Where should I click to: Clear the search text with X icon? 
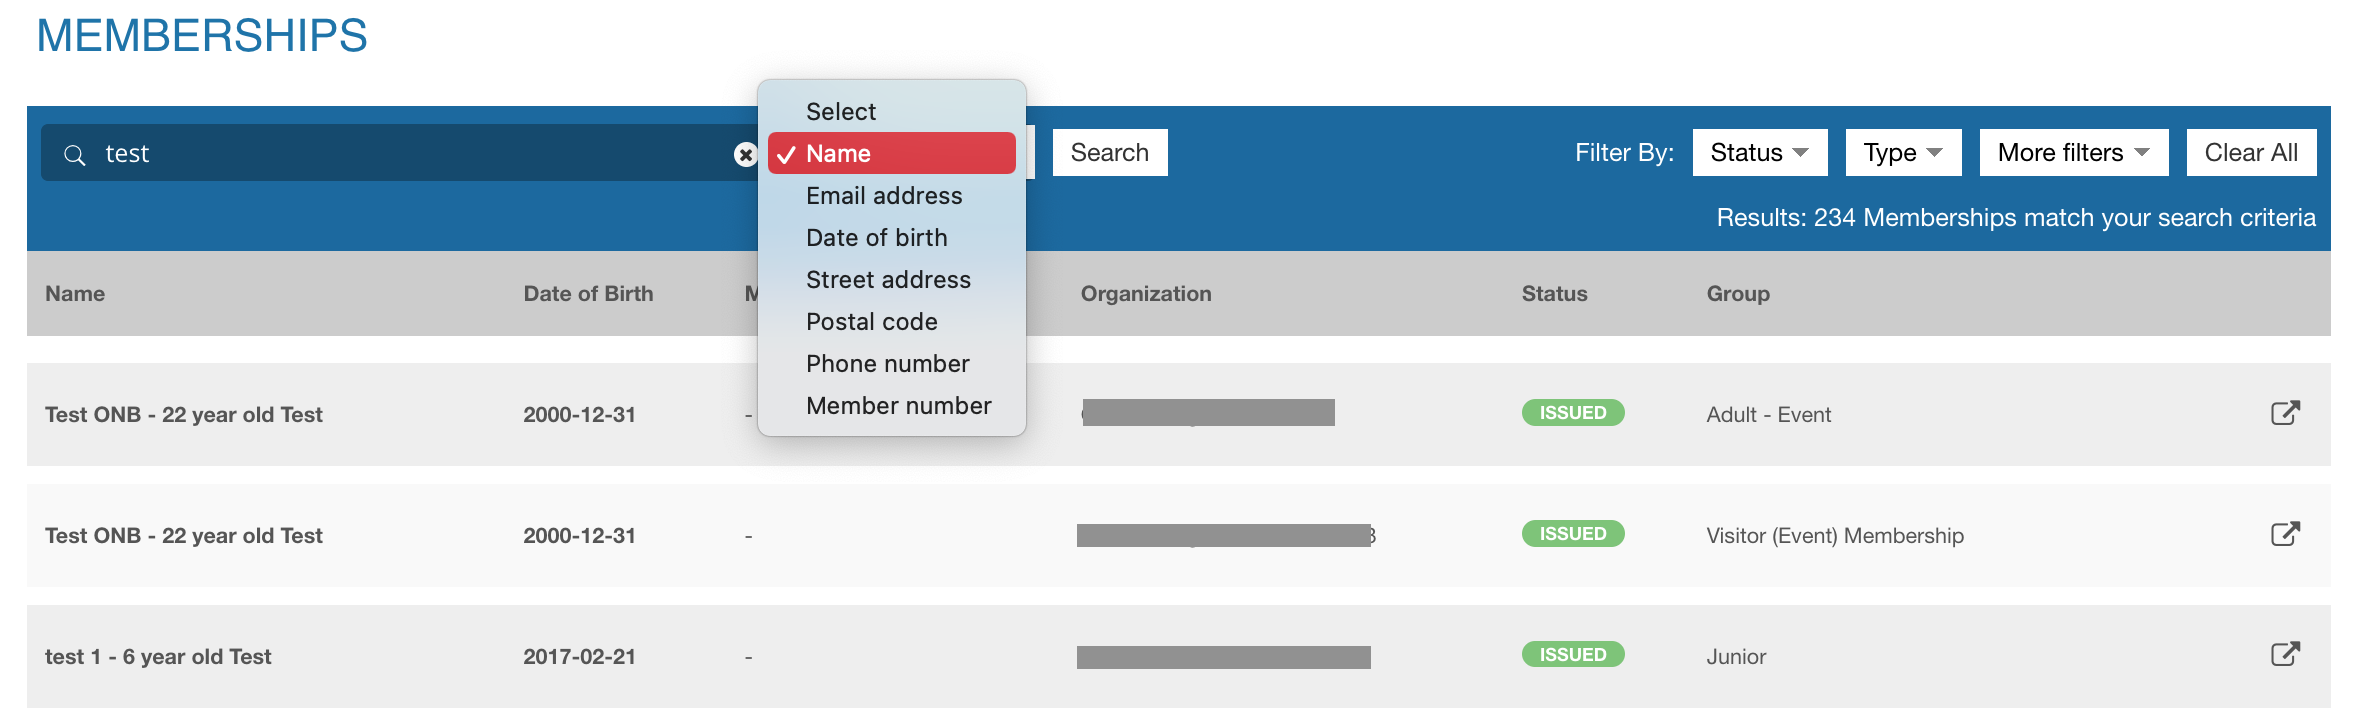[x=745, y=154]
